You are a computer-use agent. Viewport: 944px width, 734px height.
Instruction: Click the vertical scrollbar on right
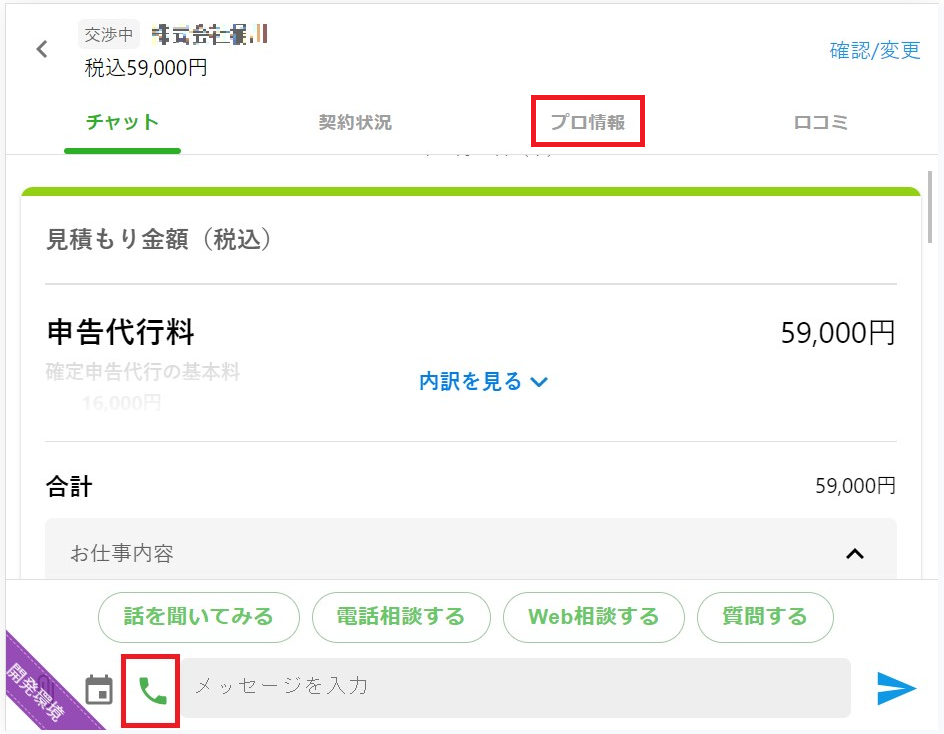(x=932, y=210)
